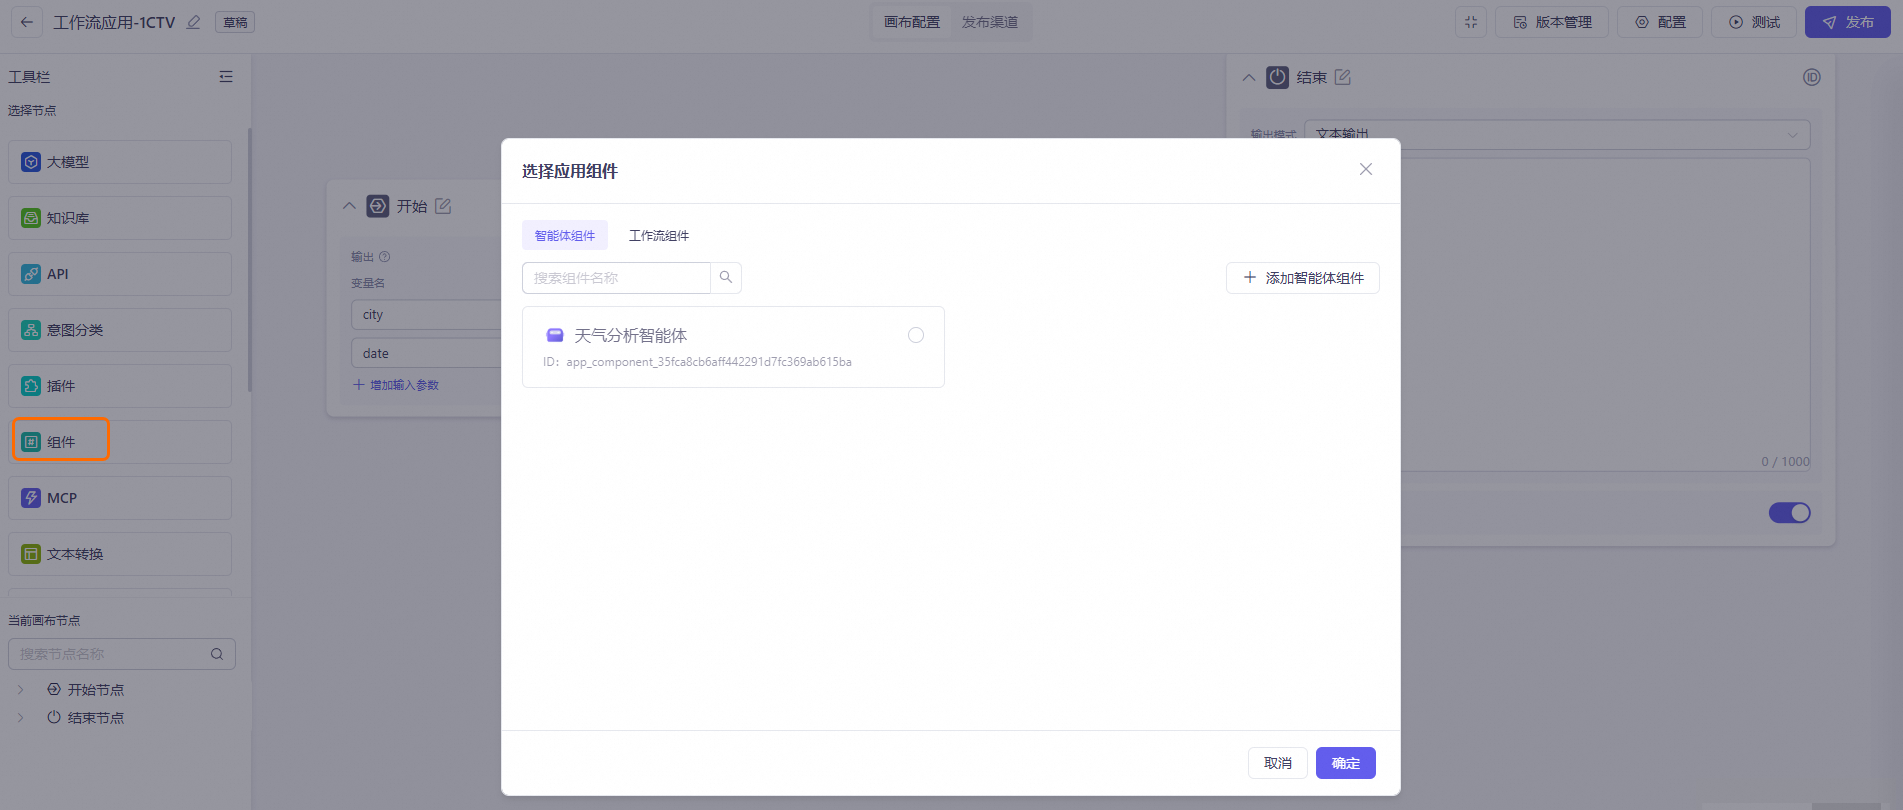The image size is (1903, 810).
Task: Go back using the arrow button
Action: tap(27, 22)
